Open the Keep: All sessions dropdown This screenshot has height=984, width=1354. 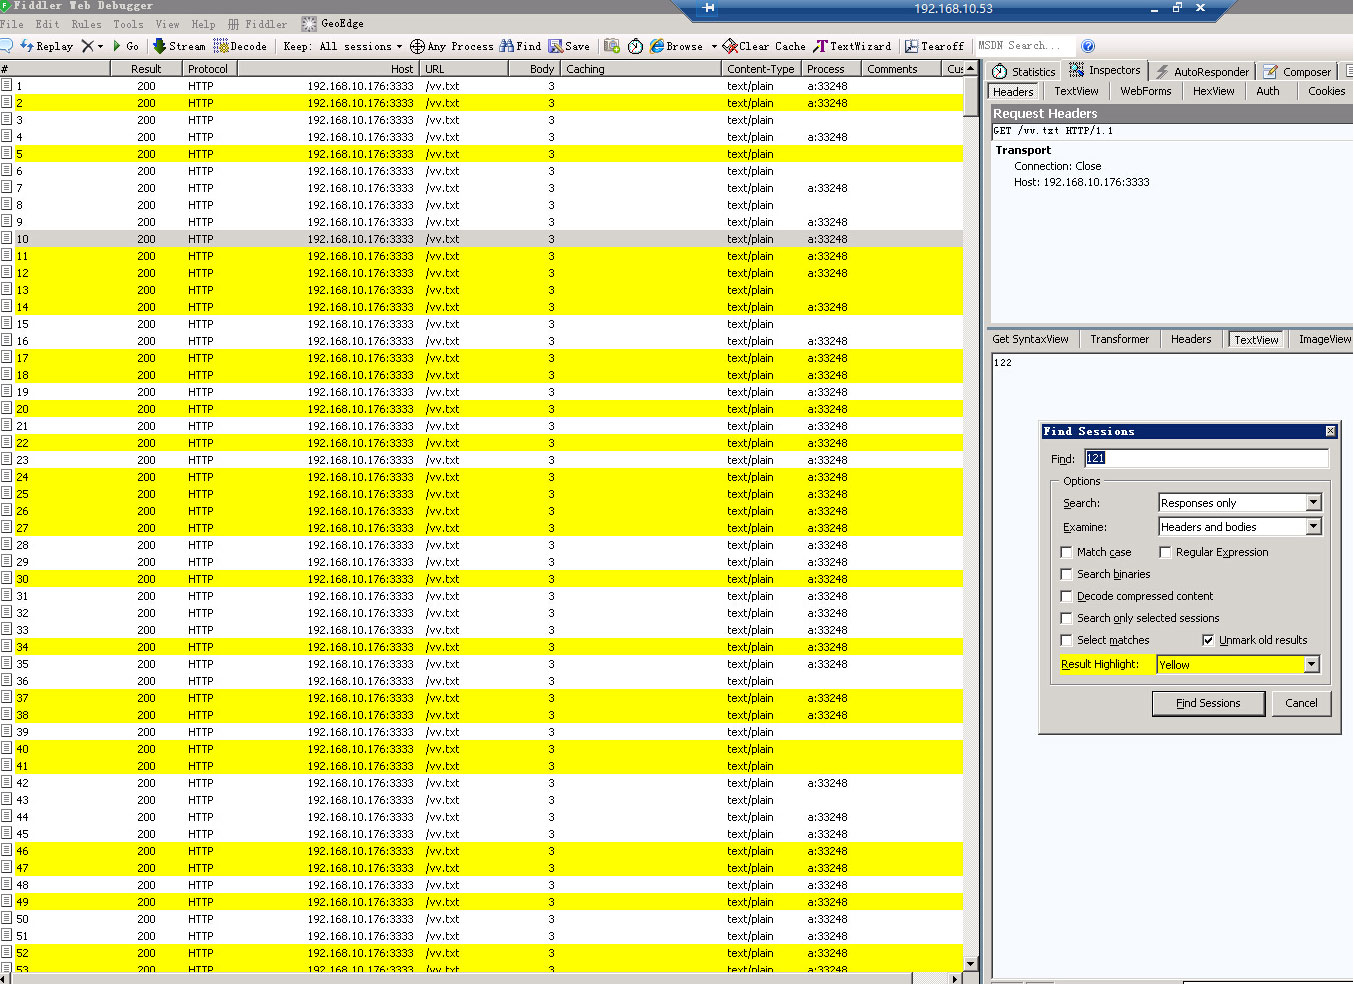pyautogui.click(x=343, y=46)
